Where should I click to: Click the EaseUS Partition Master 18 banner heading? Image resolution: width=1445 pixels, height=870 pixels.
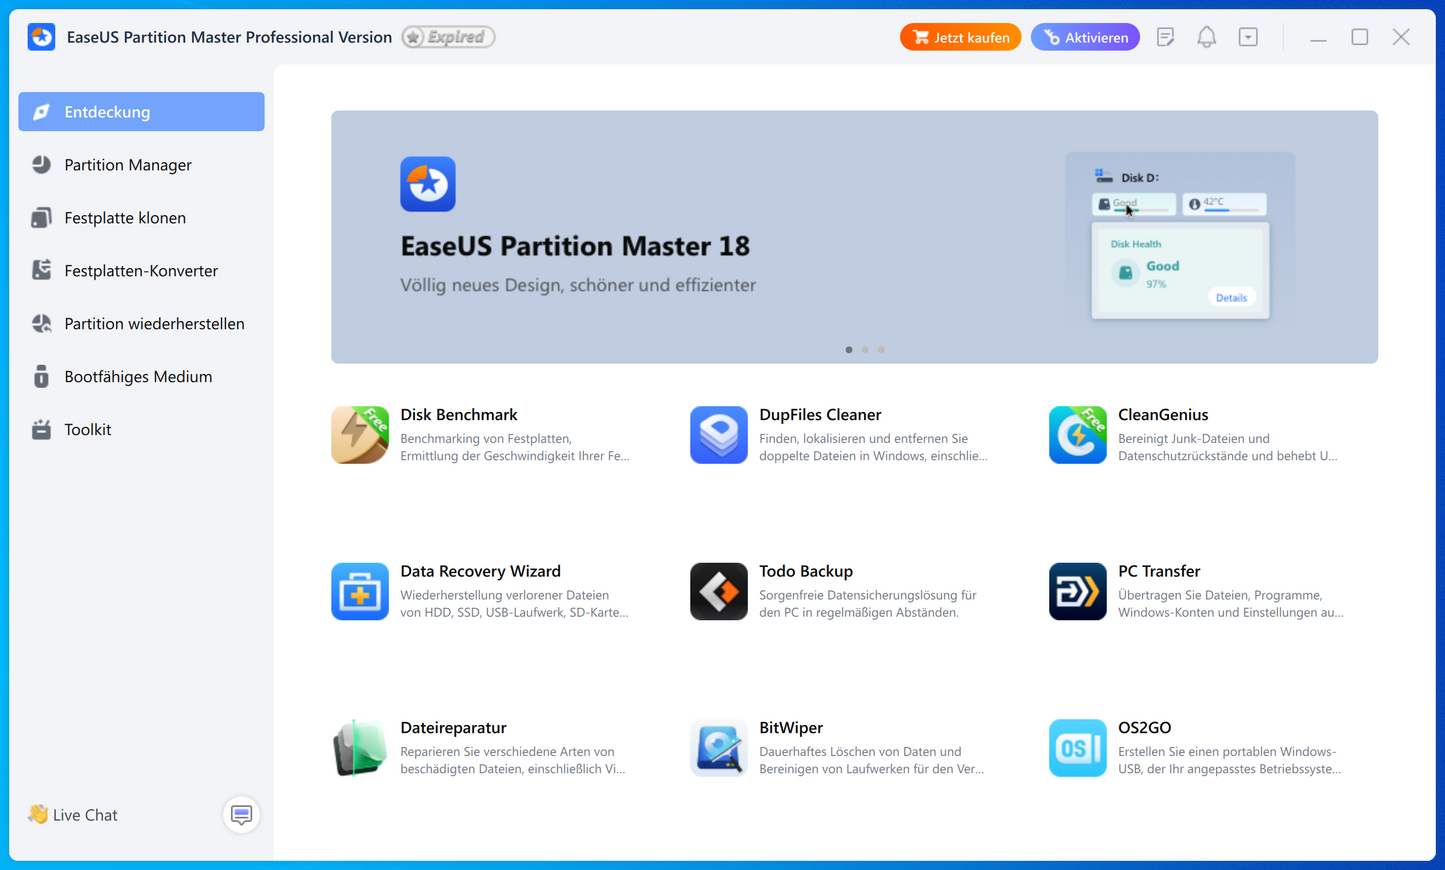(x=575, y=246)
